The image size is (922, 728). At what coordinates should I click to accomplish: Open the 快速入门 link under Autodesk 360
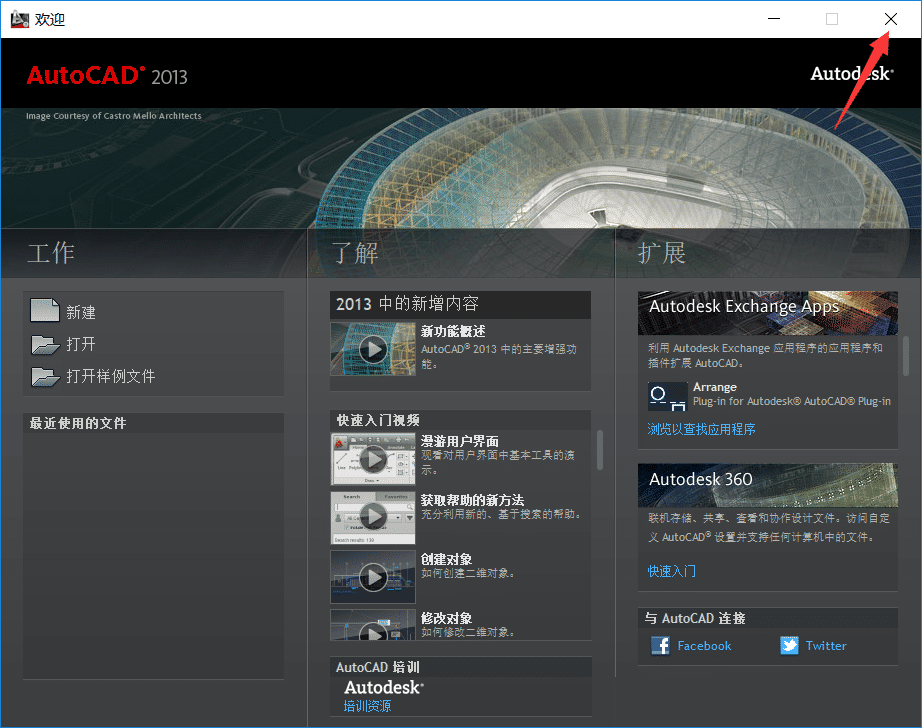pos(671,571)
